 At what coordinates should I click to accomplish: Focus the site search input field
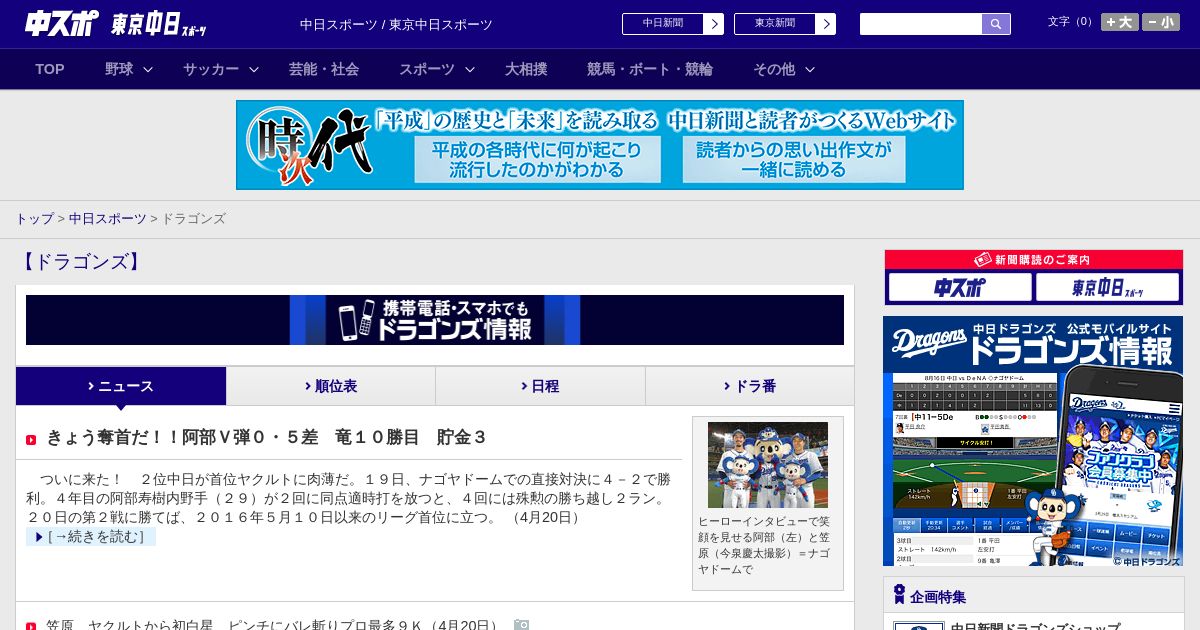click(x=921, y=24)
